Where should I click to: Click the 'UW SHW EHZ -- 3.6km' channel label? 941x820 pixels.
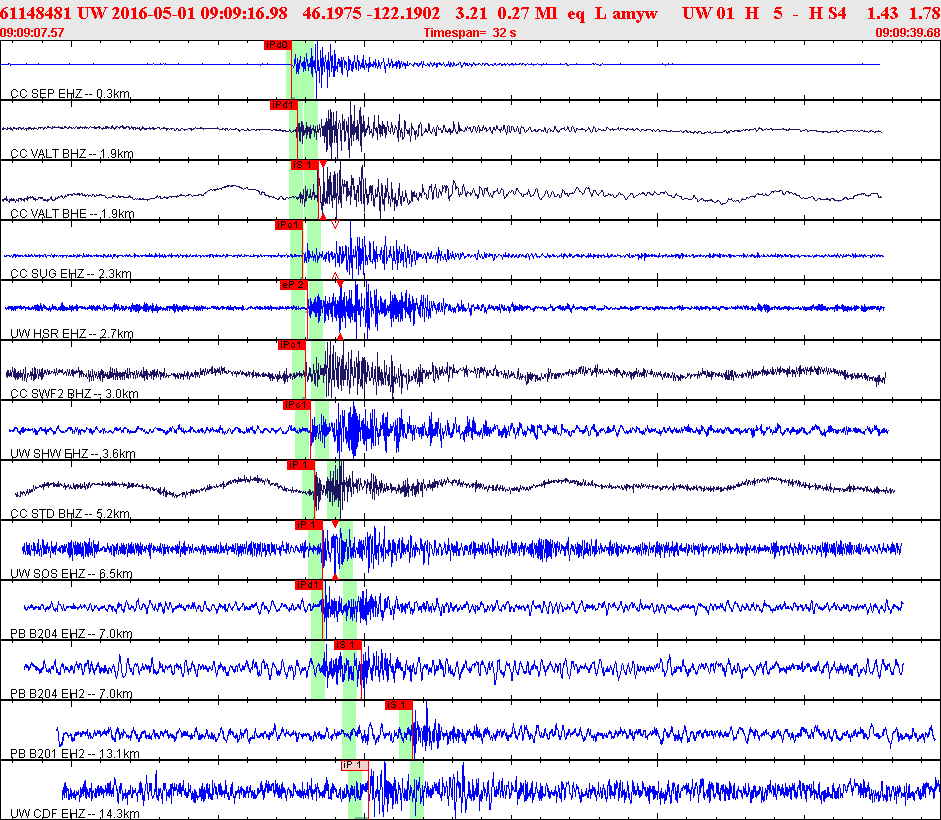73,454
